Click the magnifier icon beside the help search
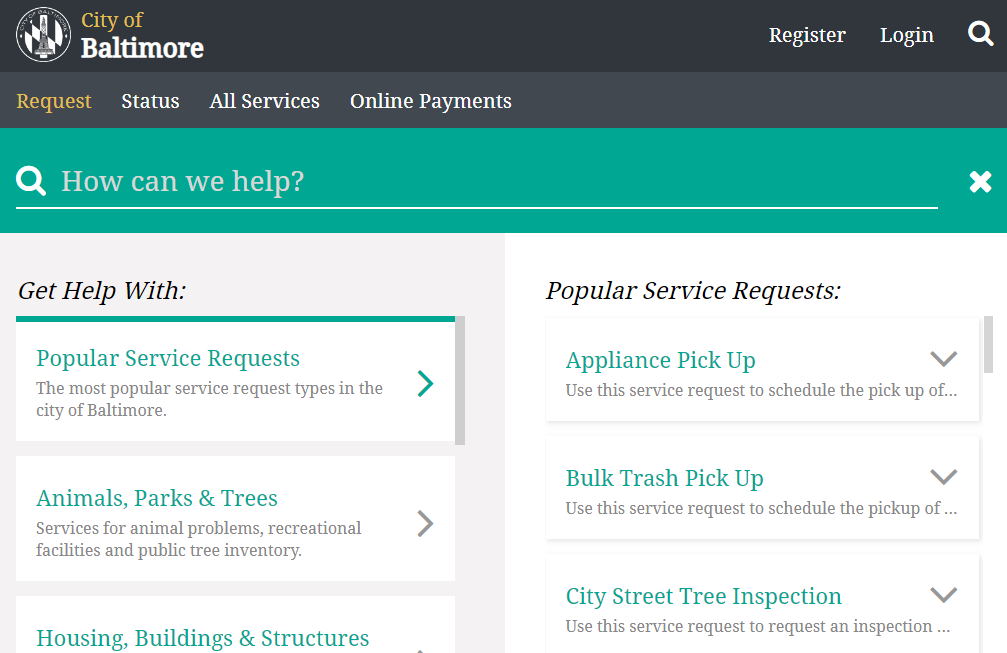1007x653 pixels. [31, 181]
